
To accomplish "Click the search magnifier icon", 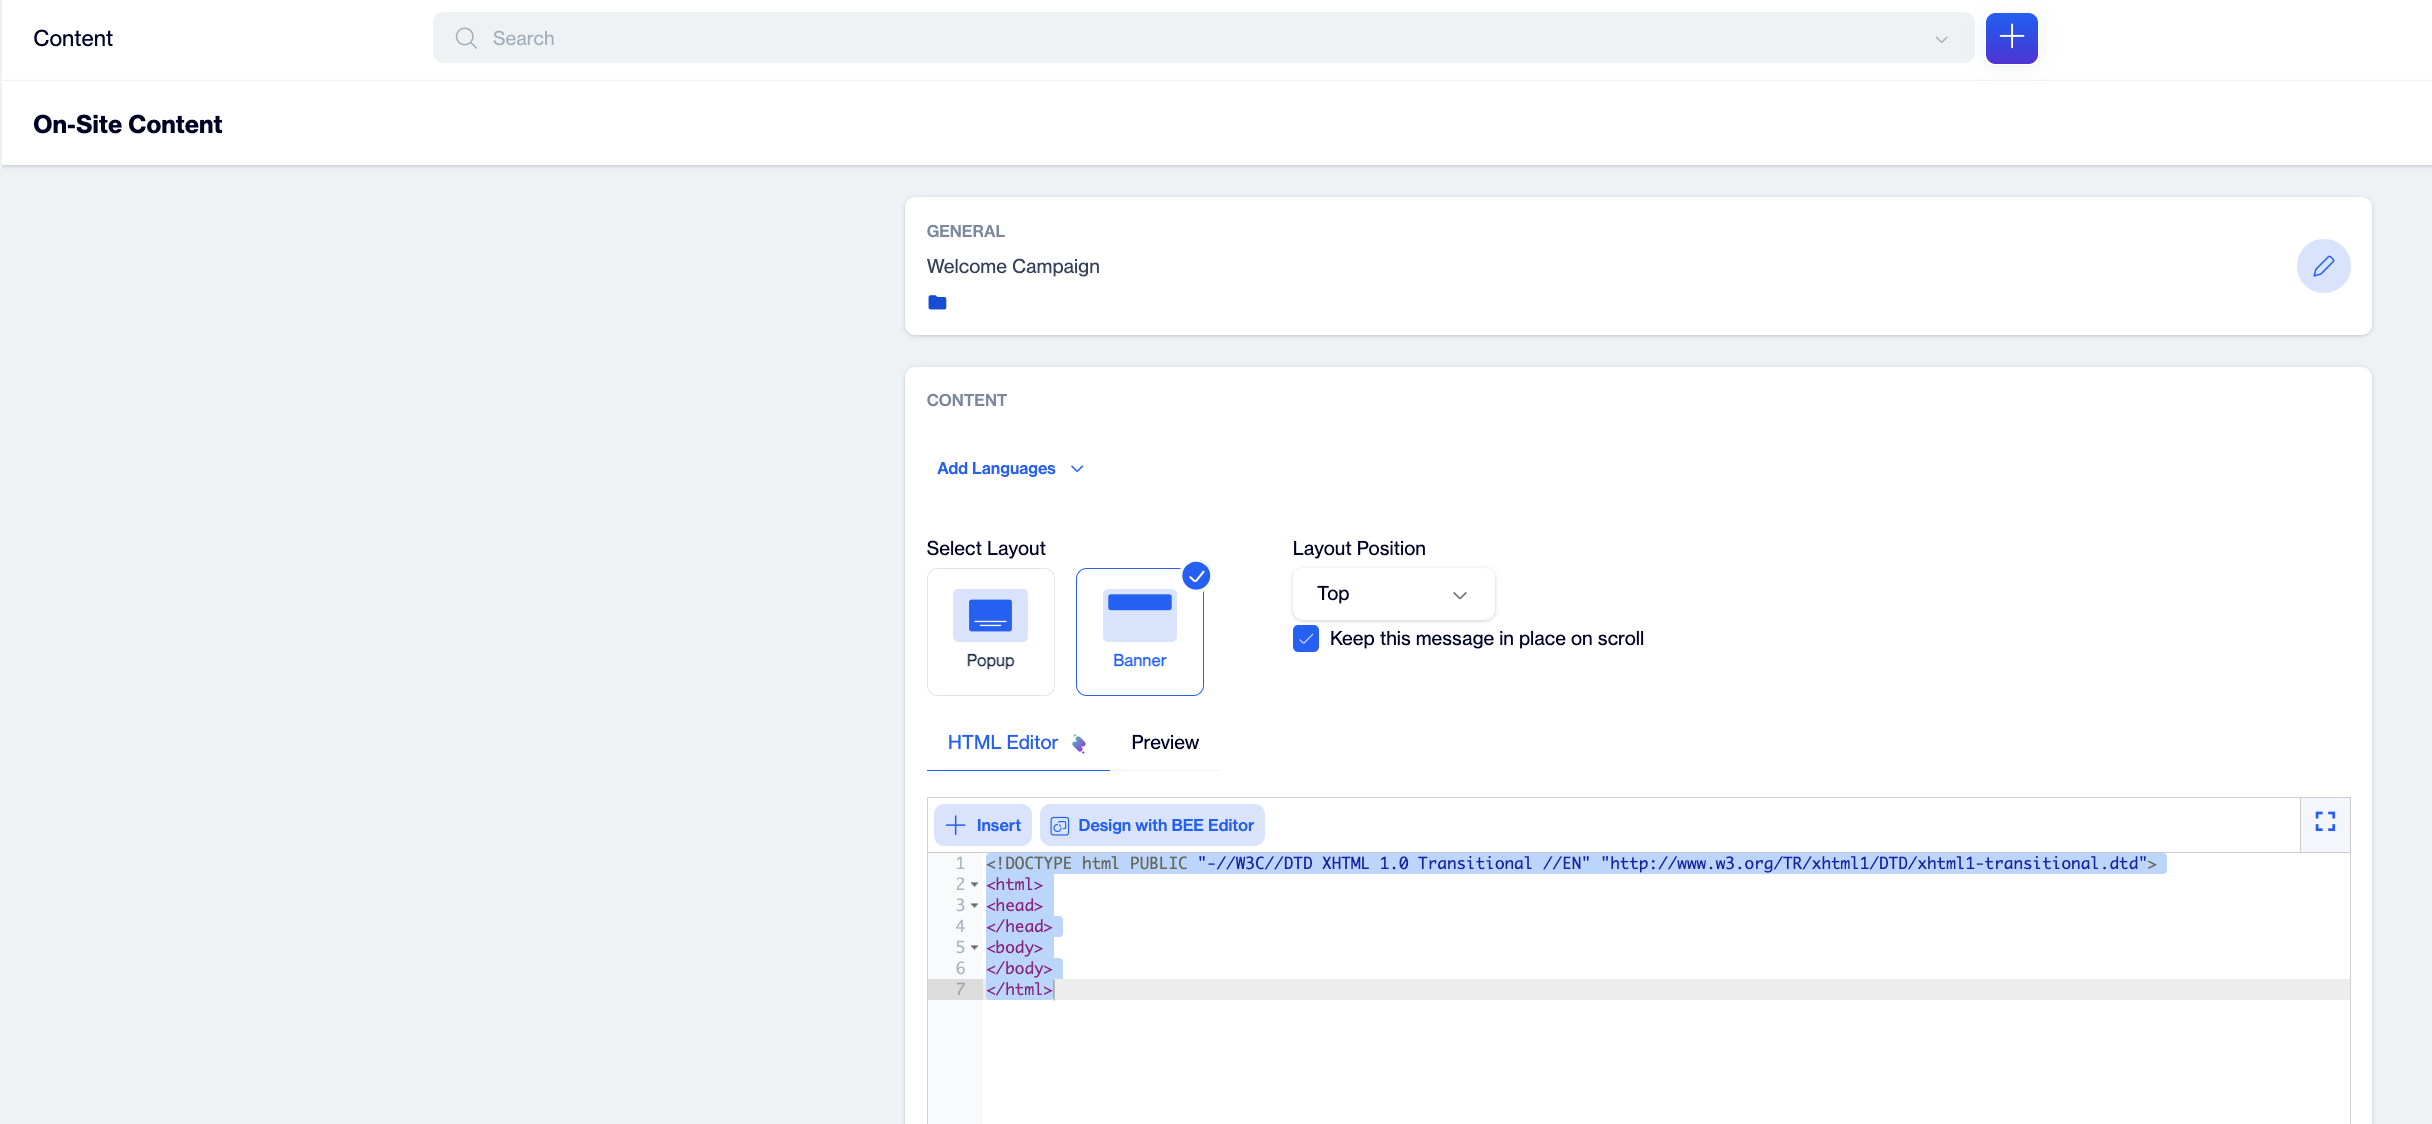I will (x=466, y=38).
